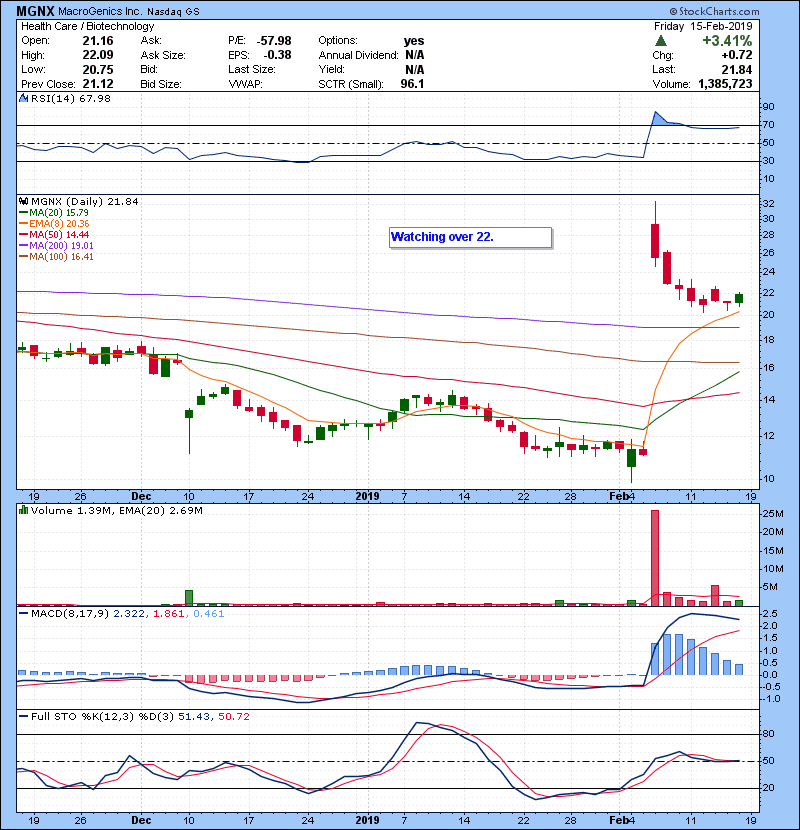Click the Nasdaq GS exchange label

point(173,12)
